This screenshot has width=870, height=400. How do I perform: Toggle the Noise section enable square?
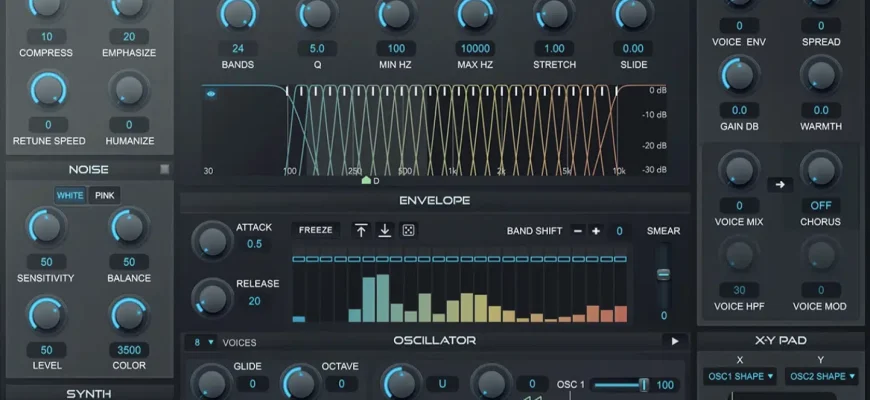click(x=165, y=169)
